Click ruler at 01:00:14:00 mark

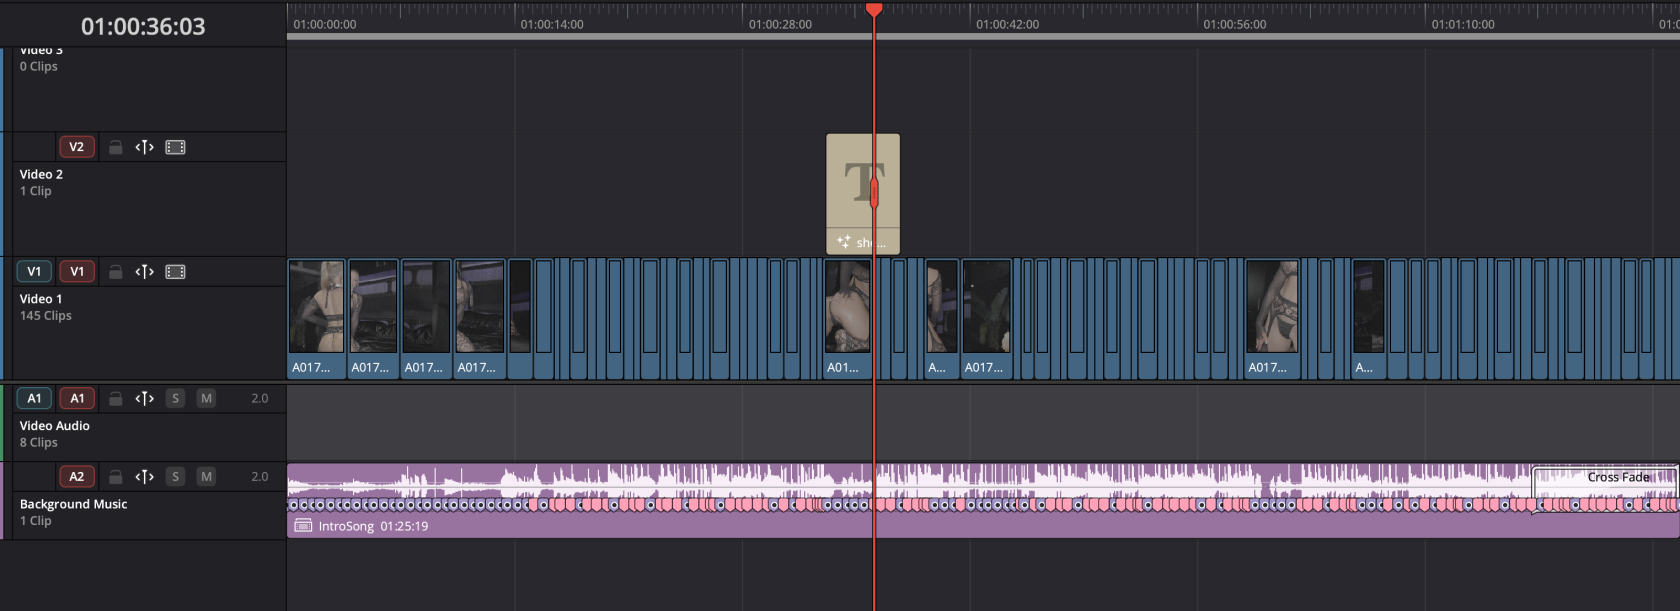[552, 24]
